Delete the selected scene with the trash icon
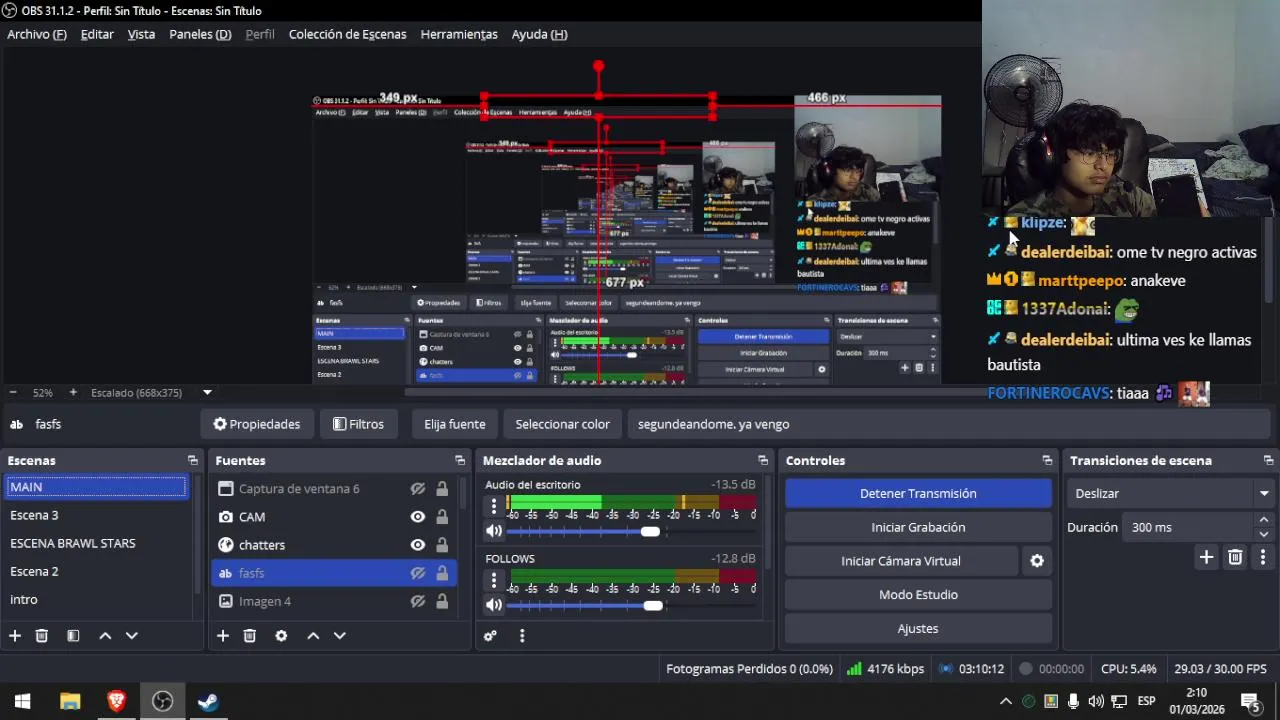Image resolution: width=1280 pixels, height=720 pixels. (x=42, y=636)
